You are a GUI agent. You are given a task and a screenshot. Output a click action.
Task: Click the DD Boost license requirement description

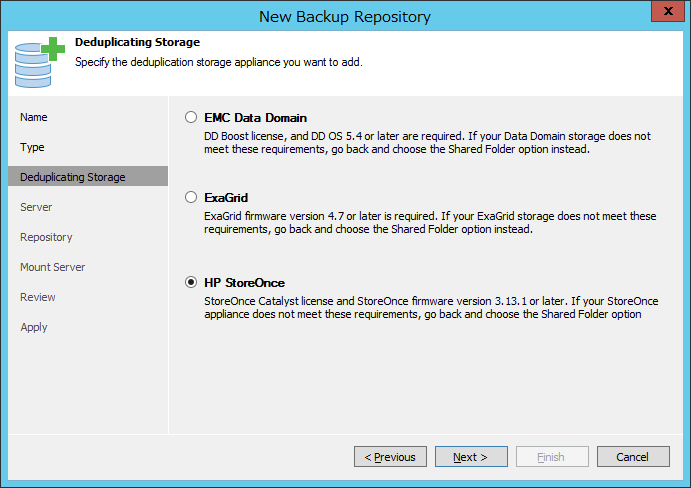coord(427,142)
